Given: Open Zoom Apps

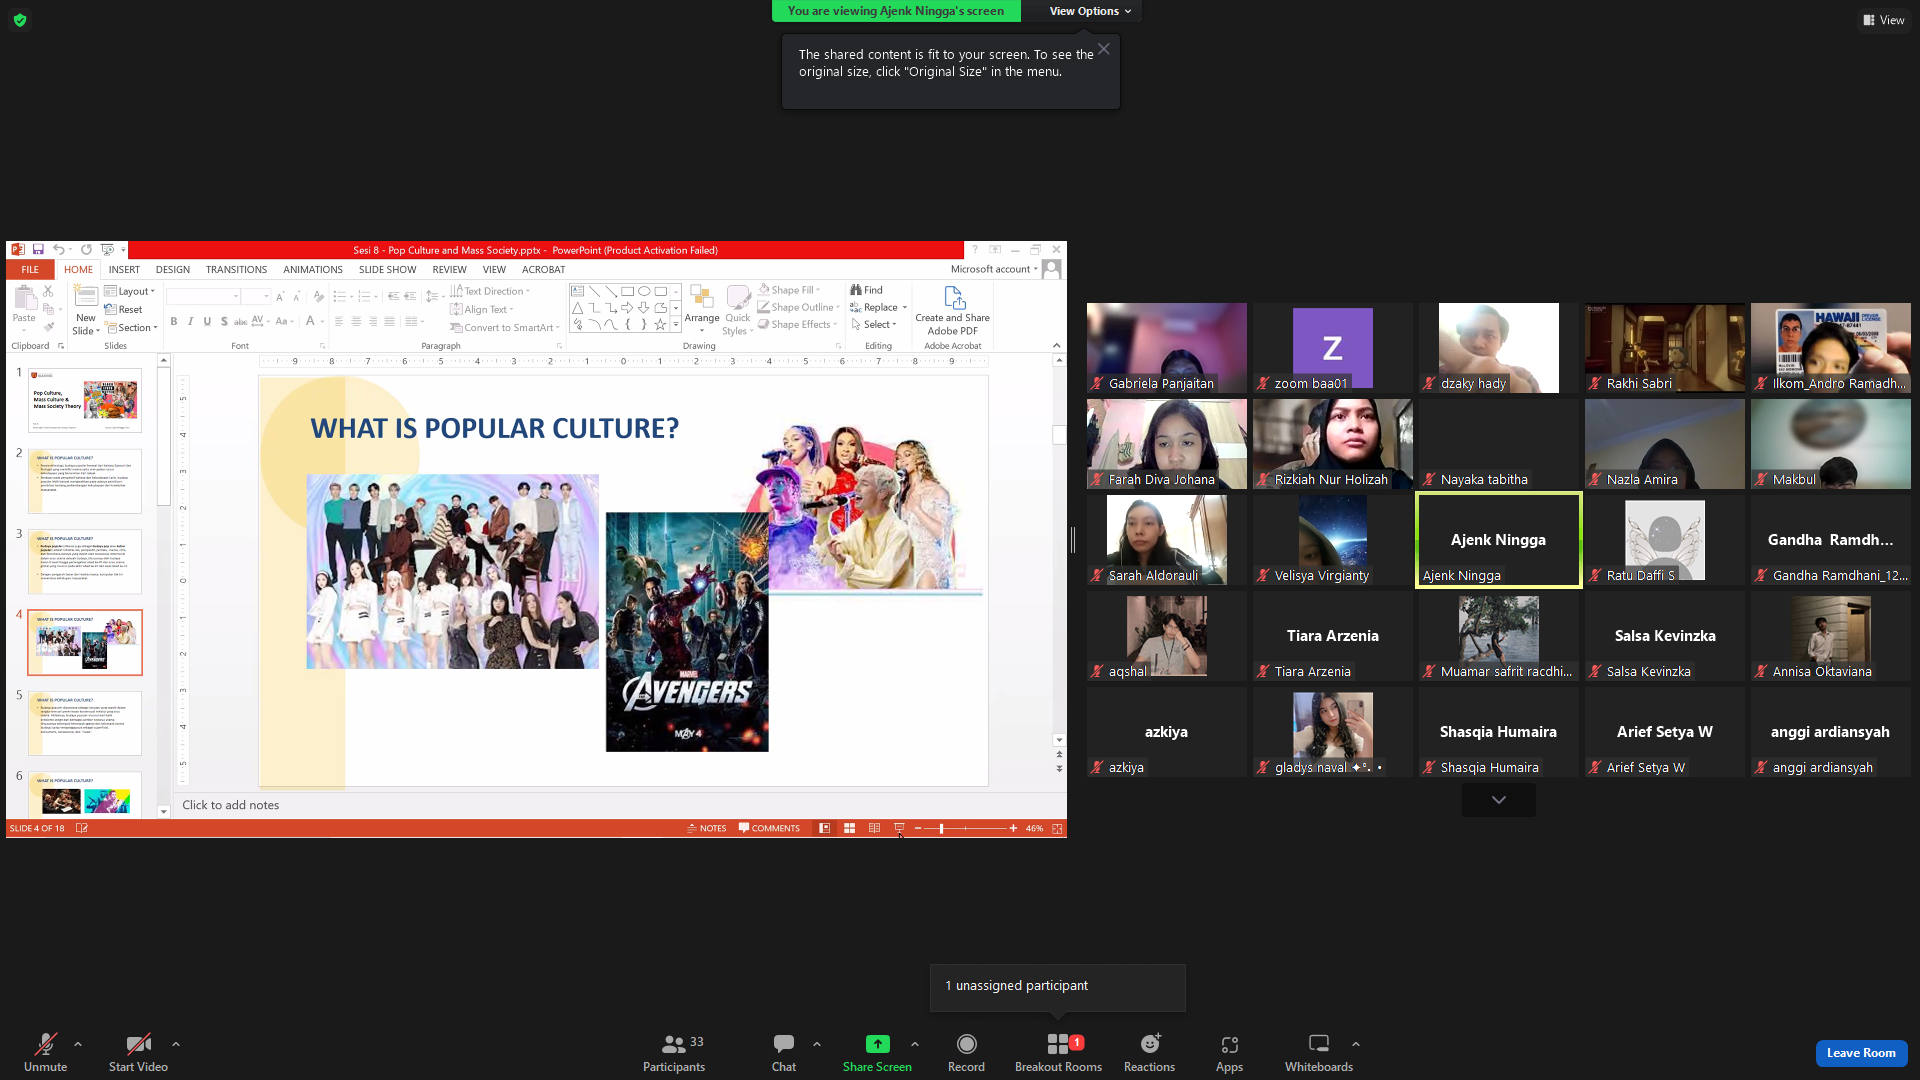Looking at the screenshot, I should point(1229,1053).
